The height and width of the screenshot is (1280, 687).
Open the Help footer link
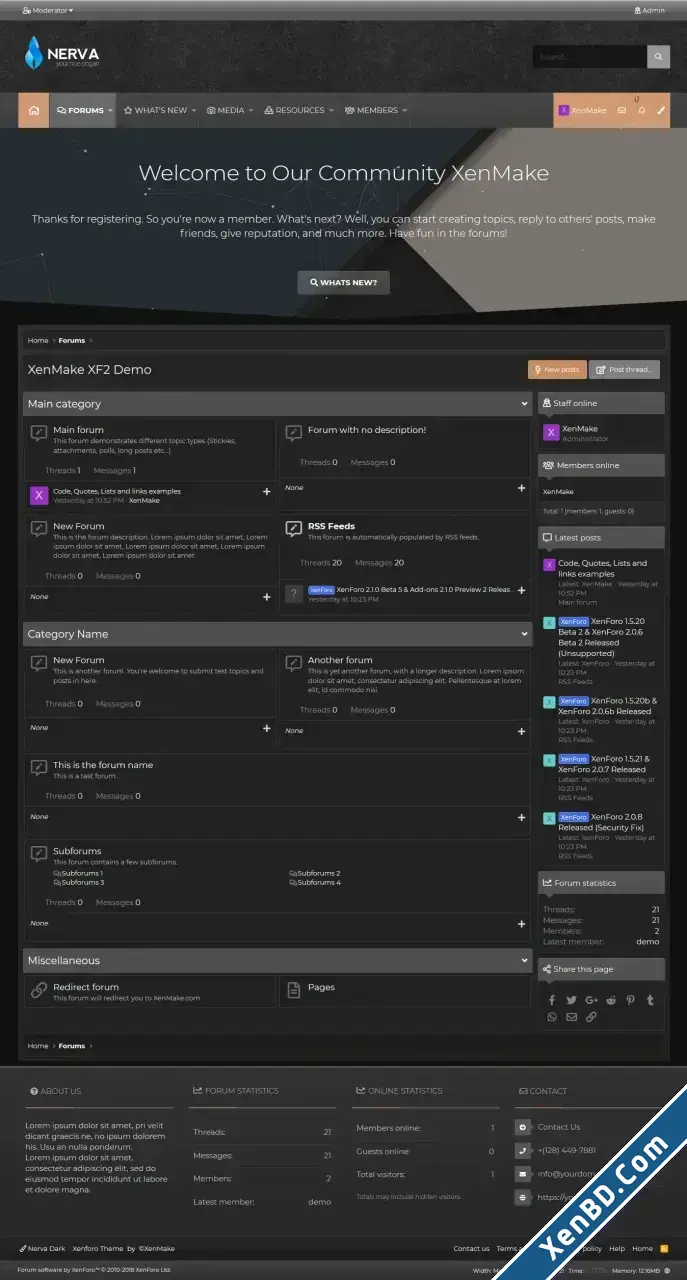pos(617,1248)
